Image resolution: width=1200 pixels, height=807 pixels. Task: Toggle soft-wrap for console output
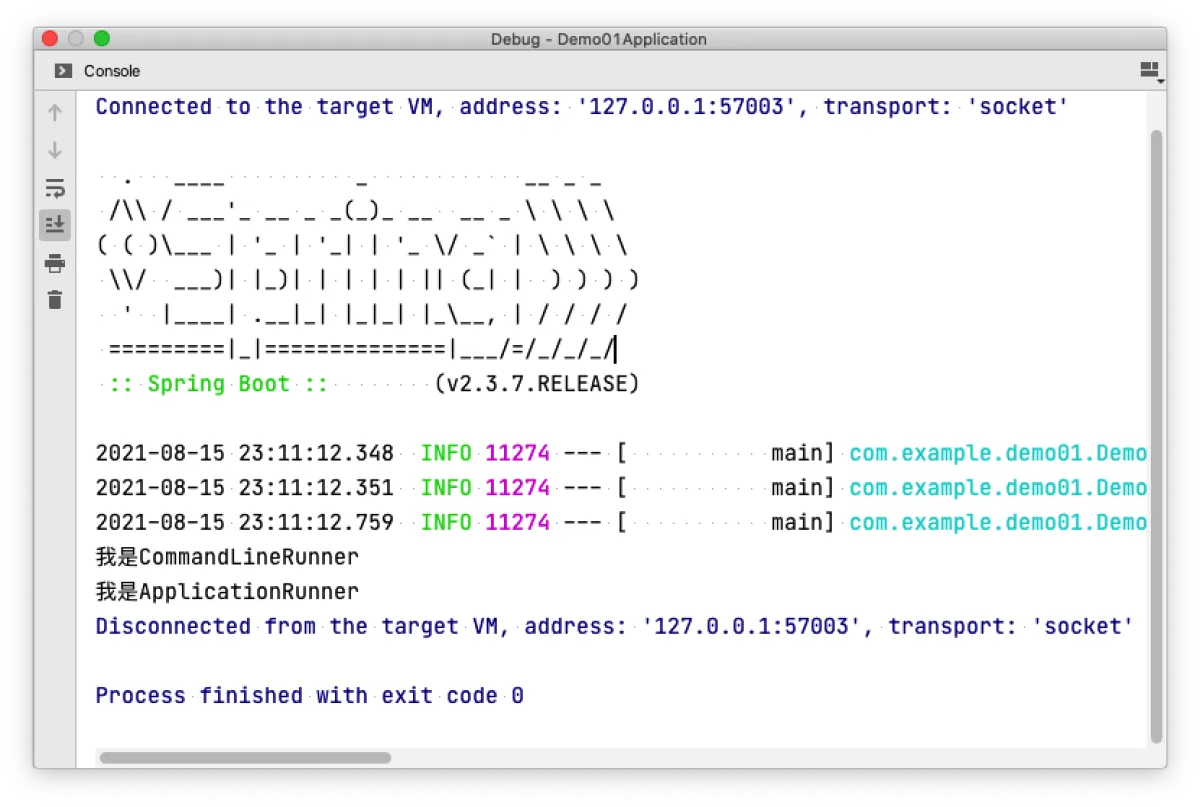pyautogui.click(x=55, y=188)
